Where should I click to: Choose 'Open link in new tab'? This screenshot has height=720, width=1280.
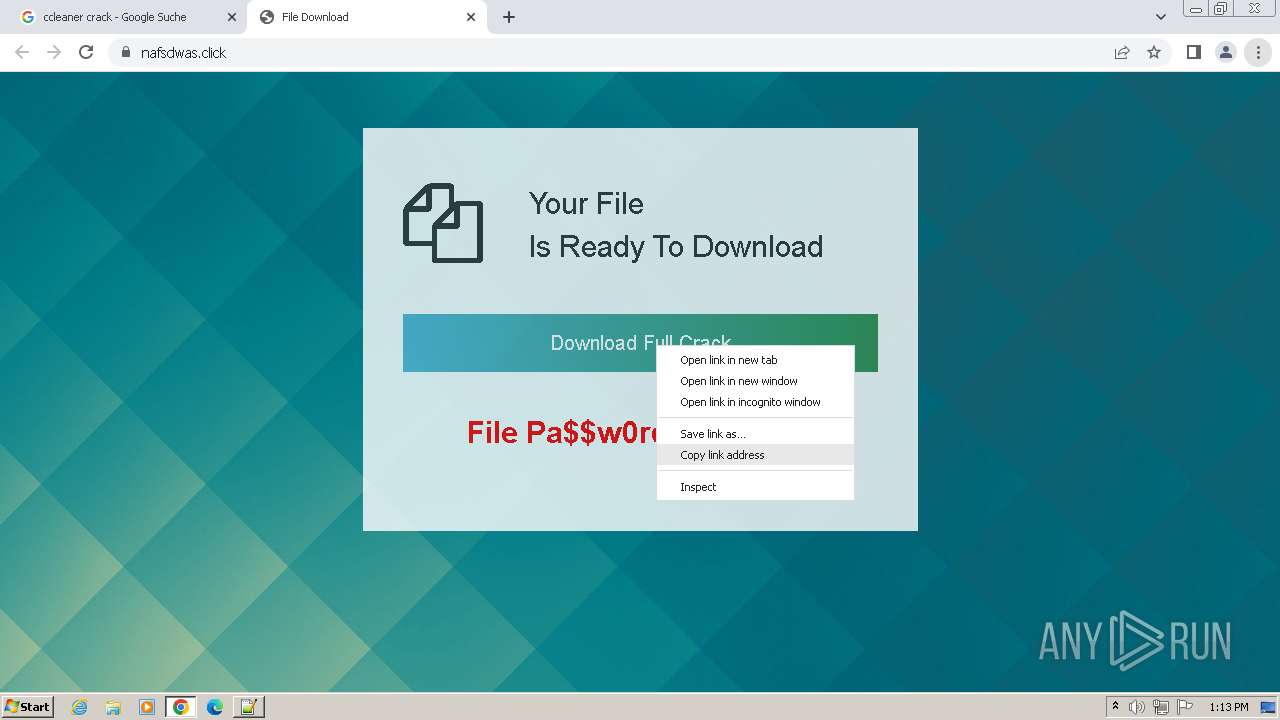755,360
